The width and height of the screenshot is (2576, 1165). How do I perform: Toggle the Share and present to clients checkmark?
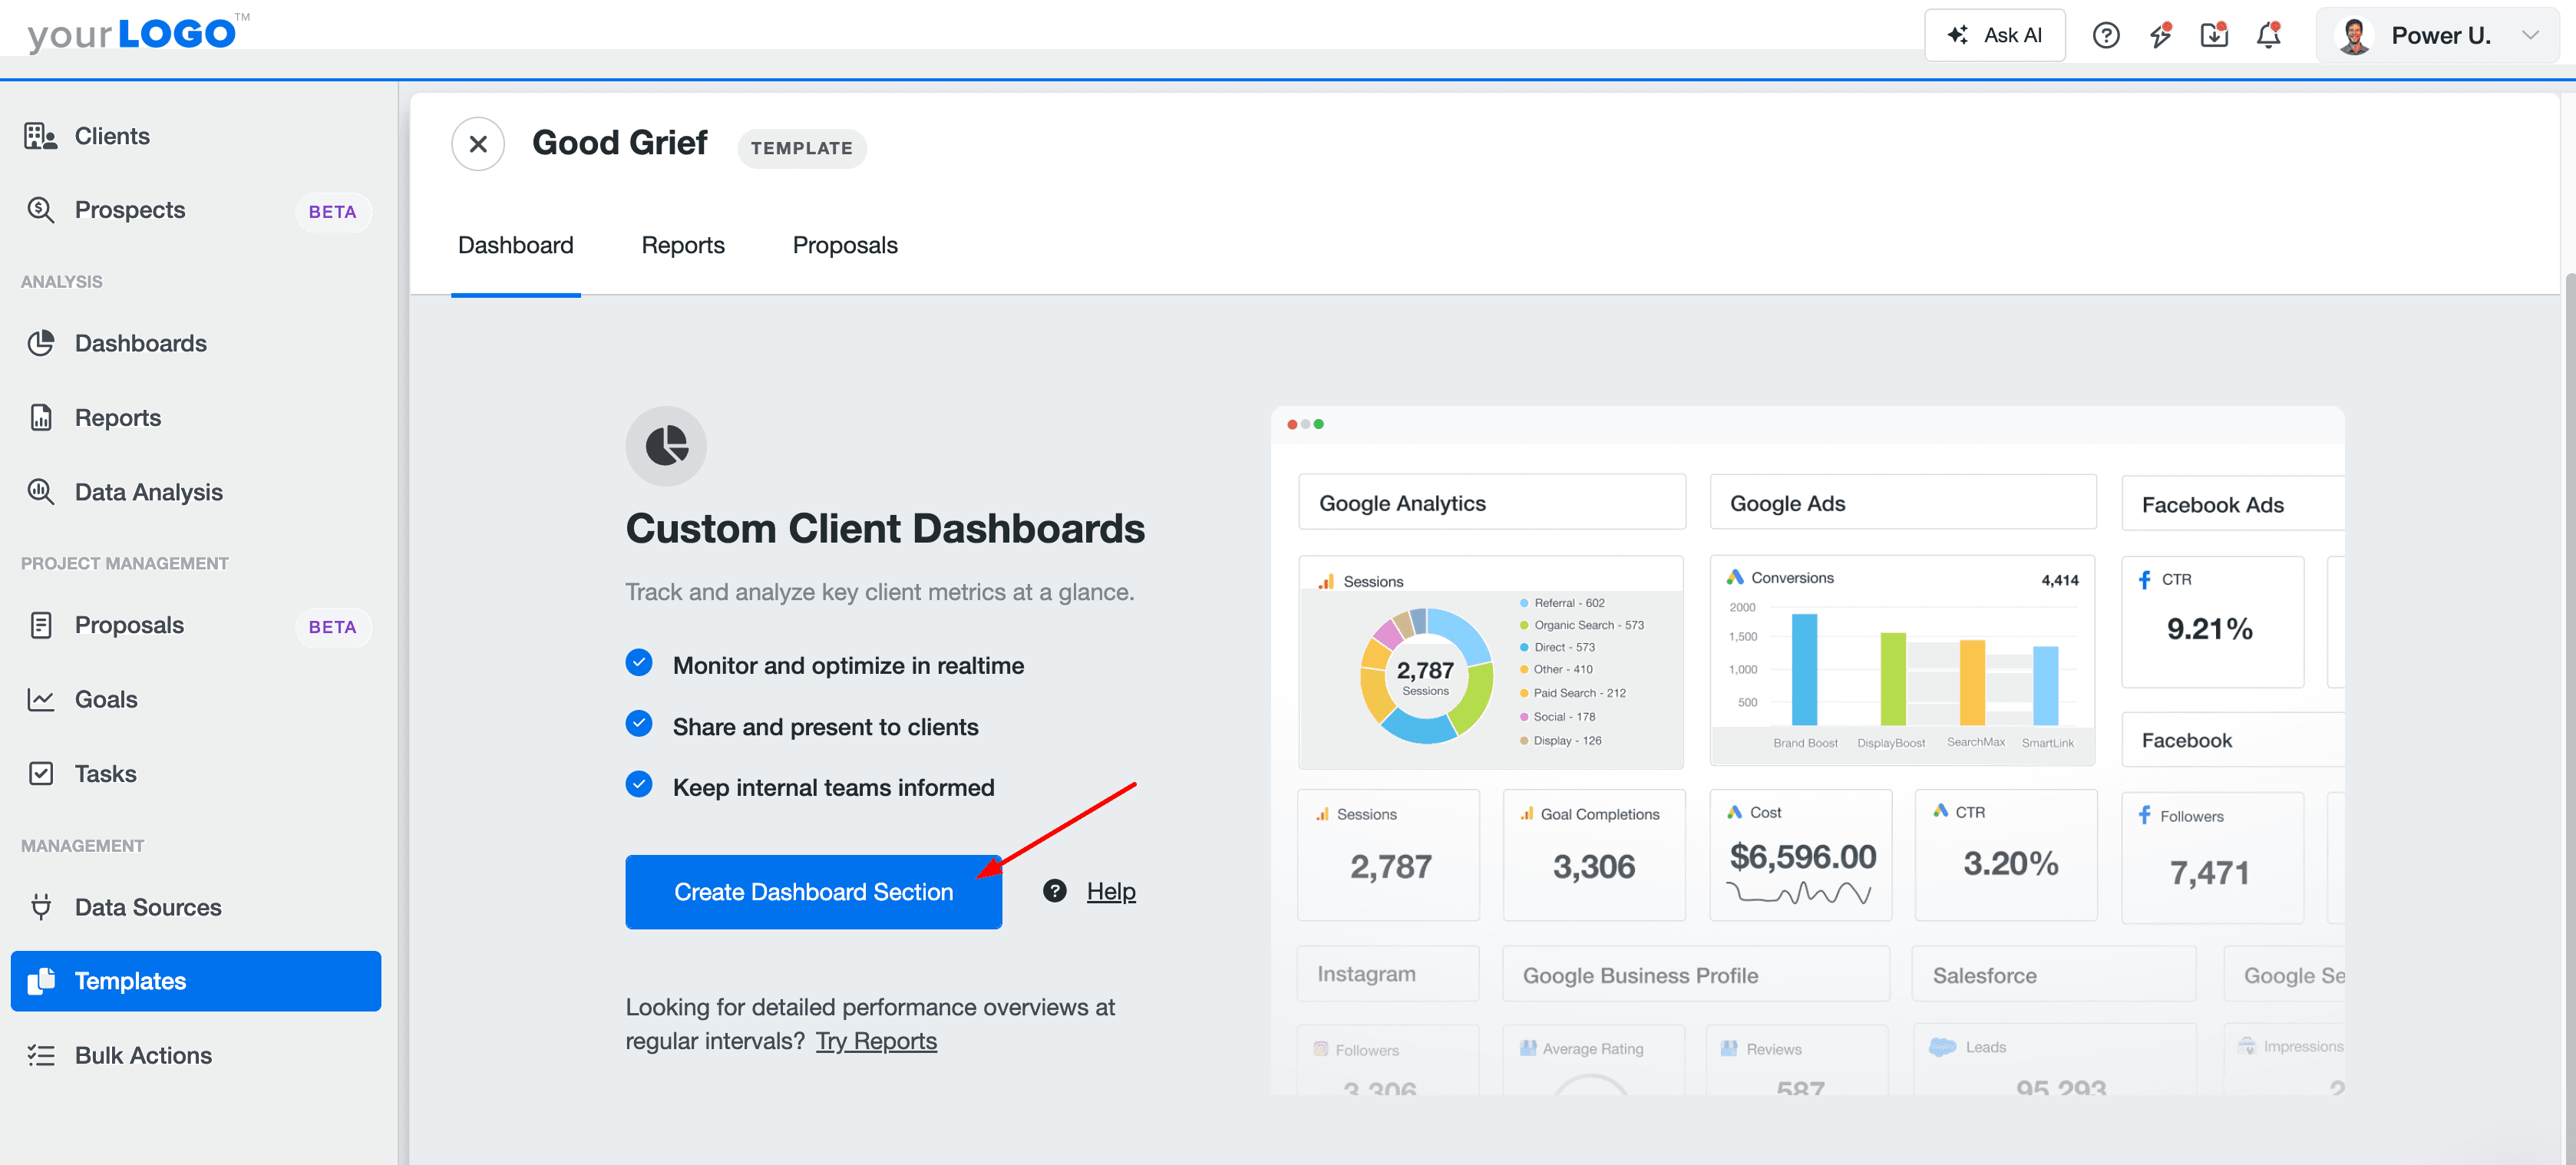click(639, 724)
